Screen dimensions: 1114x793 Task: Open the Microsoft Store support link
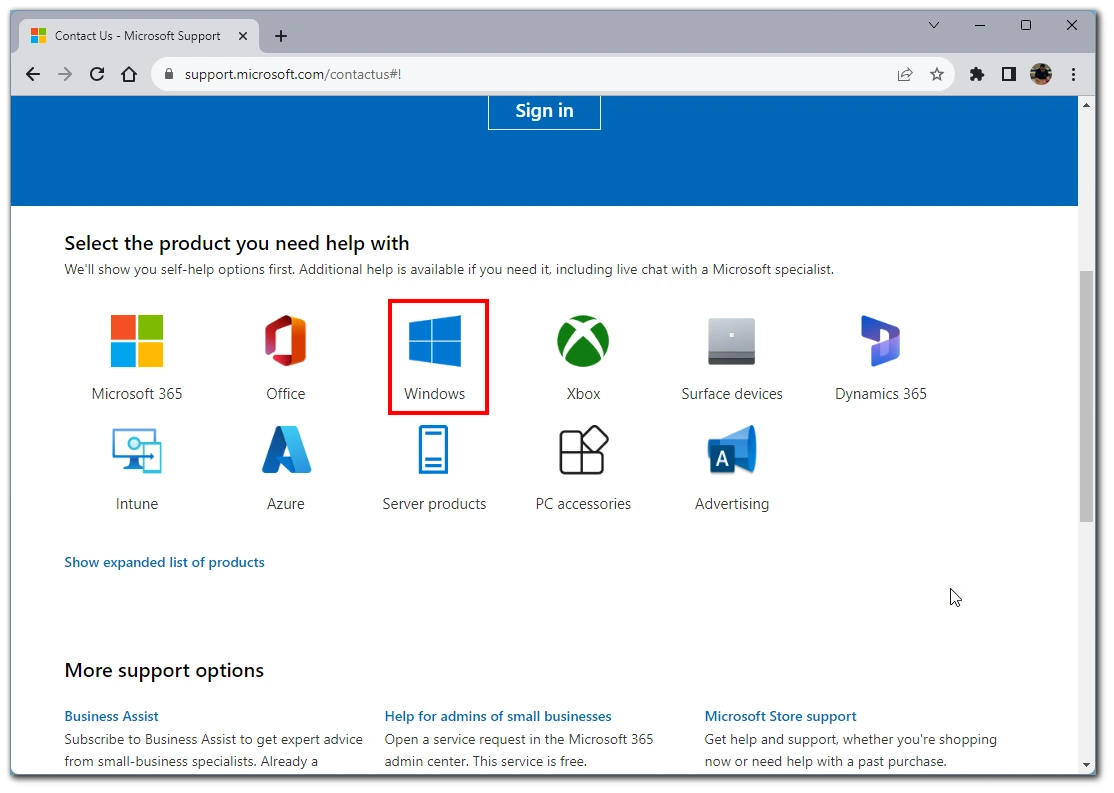pos(780,716)
